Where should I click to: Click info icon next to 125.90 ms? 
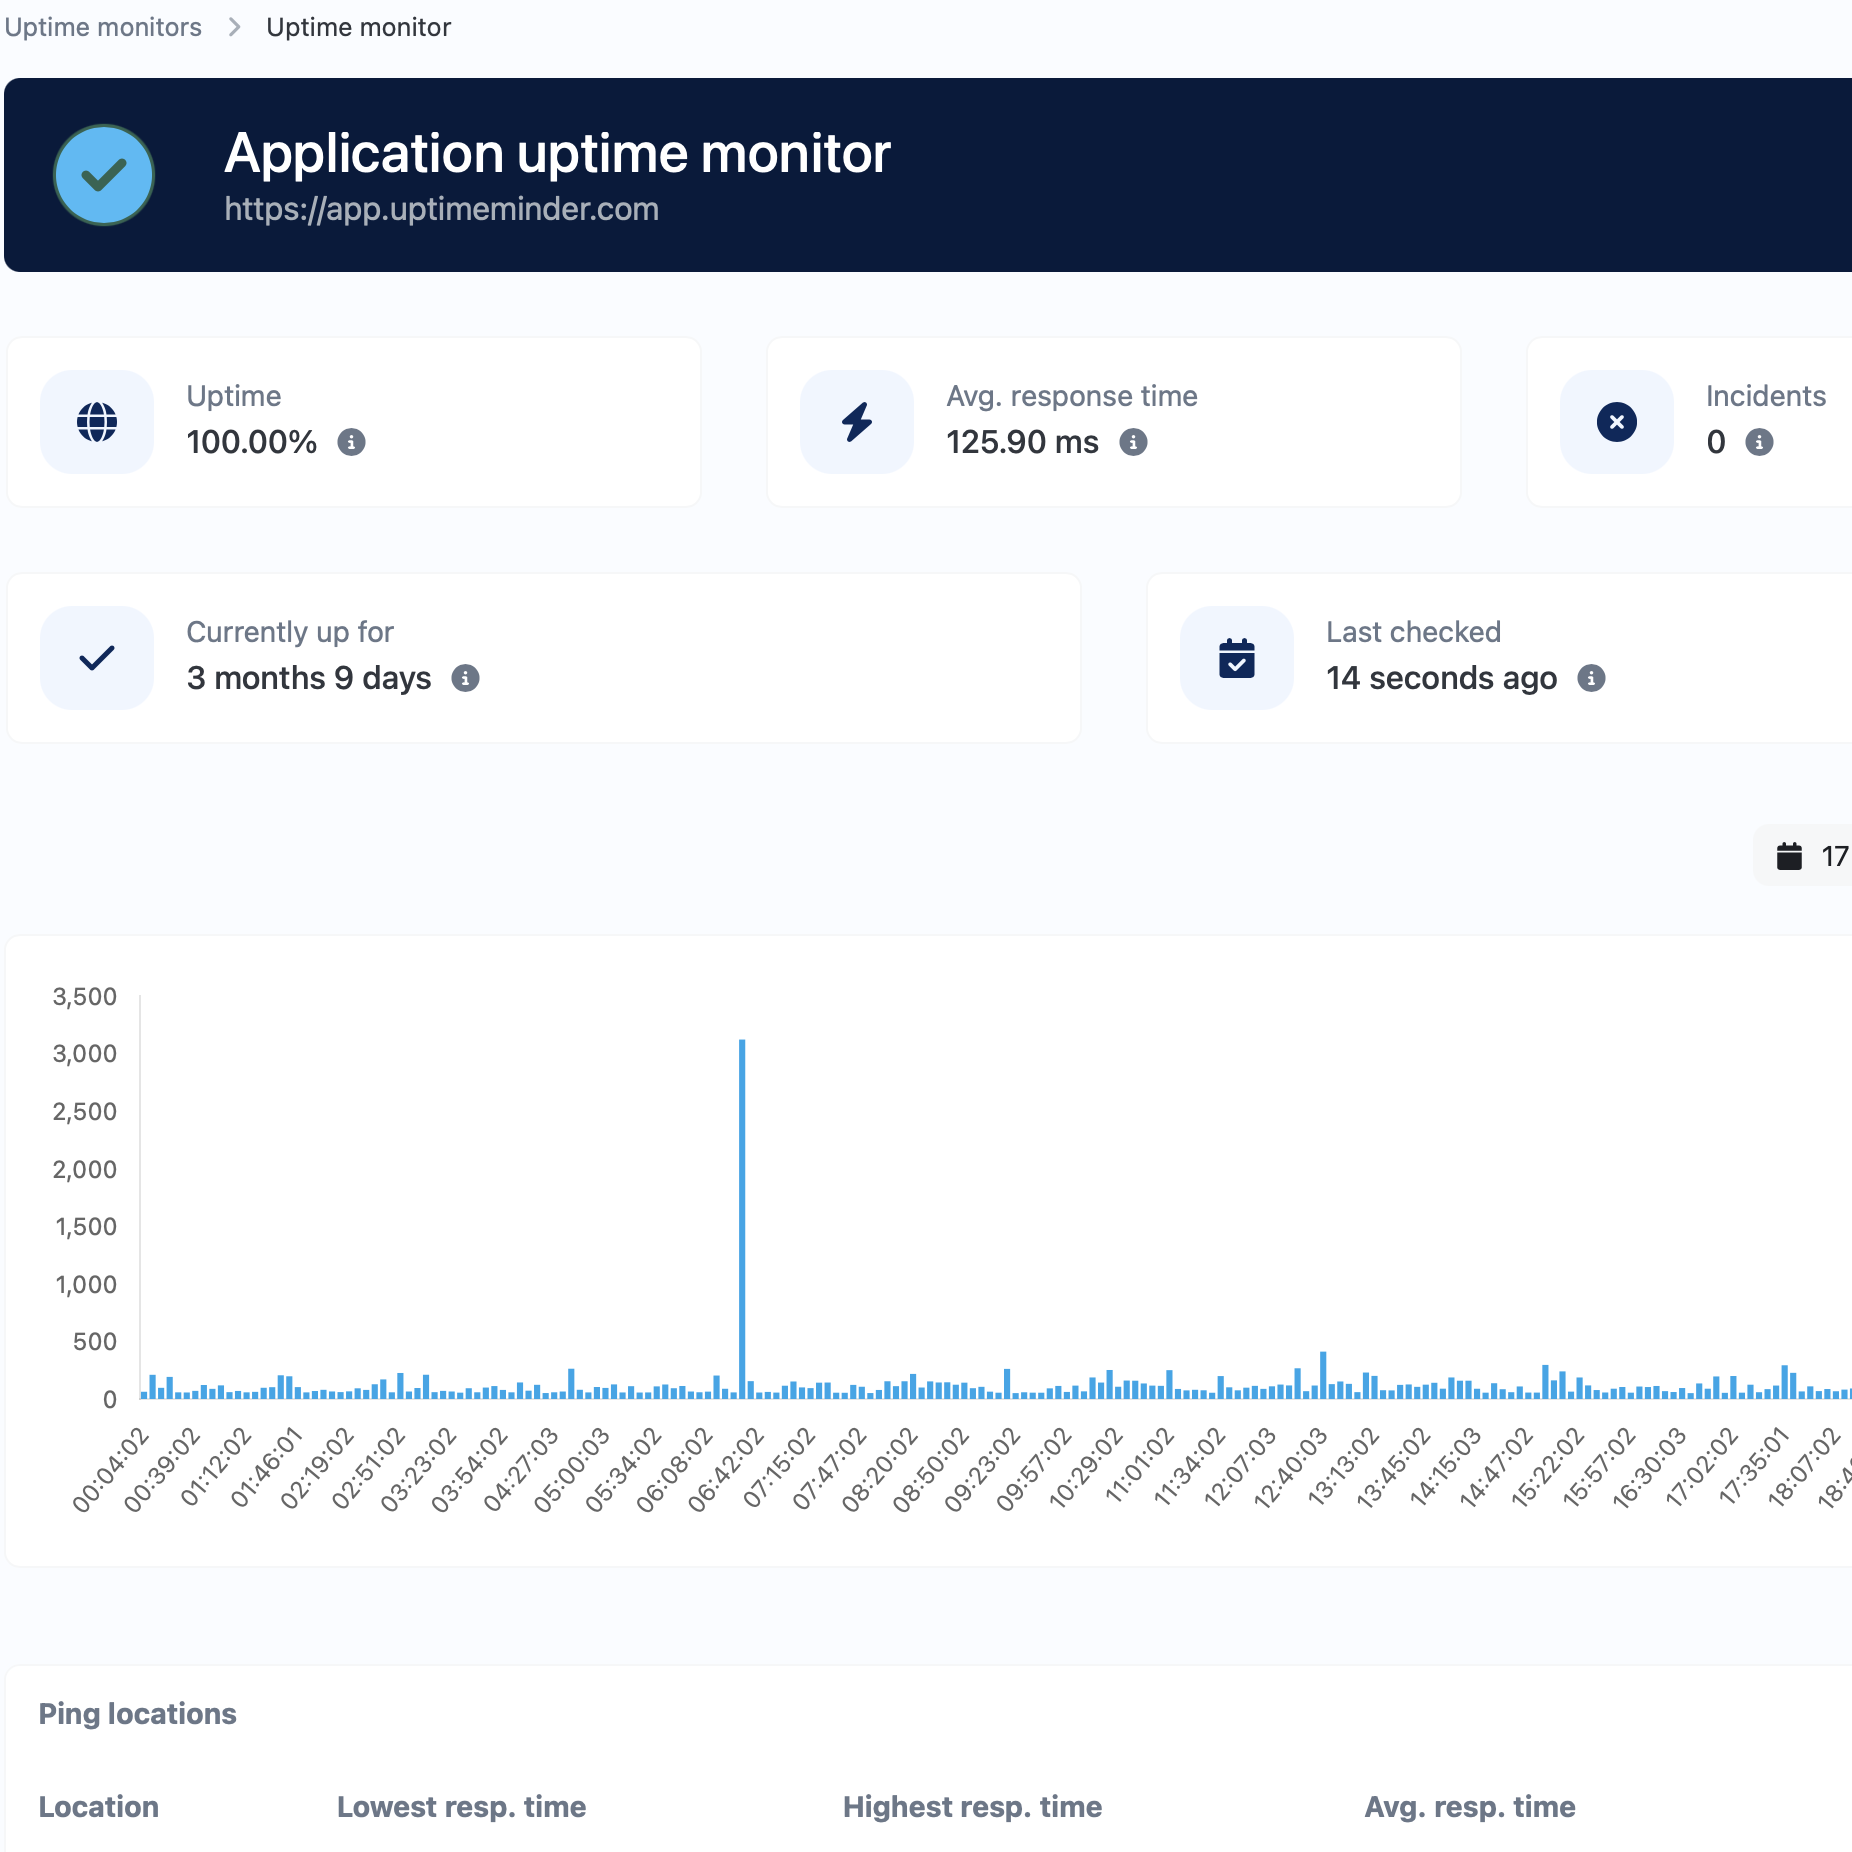1133,442
